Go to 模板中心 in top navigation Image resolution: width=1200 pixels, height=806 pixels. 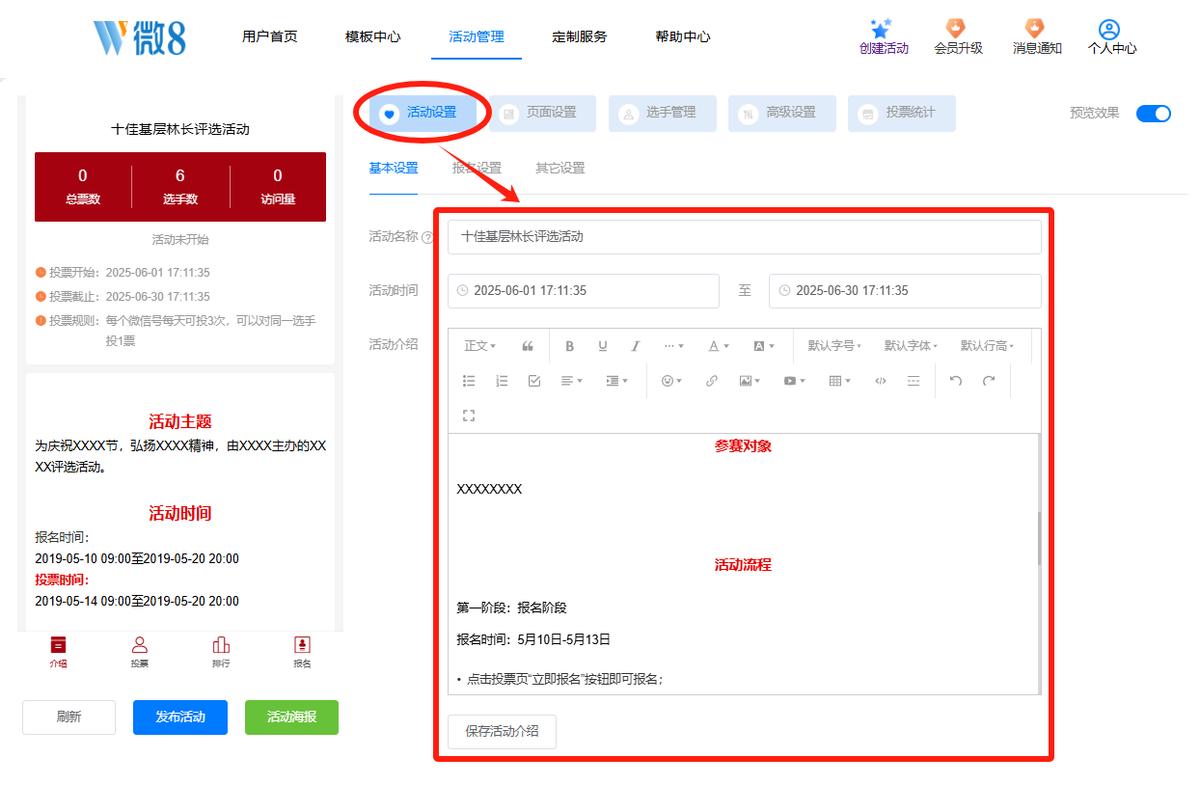pyautogui.click(x=373, y=37)
